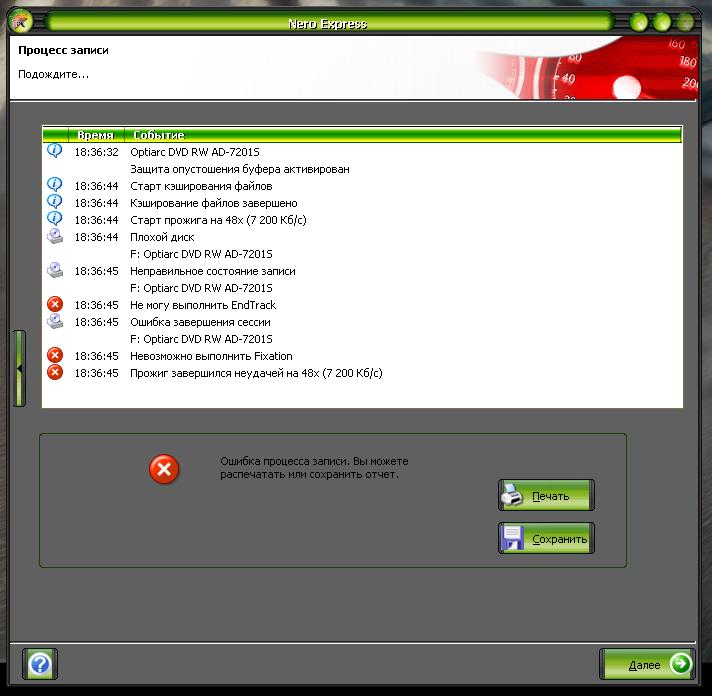Click info icon for Кэширование файлов завершено
Viewport: 712px width, 696px height.
tap(54, 201)
